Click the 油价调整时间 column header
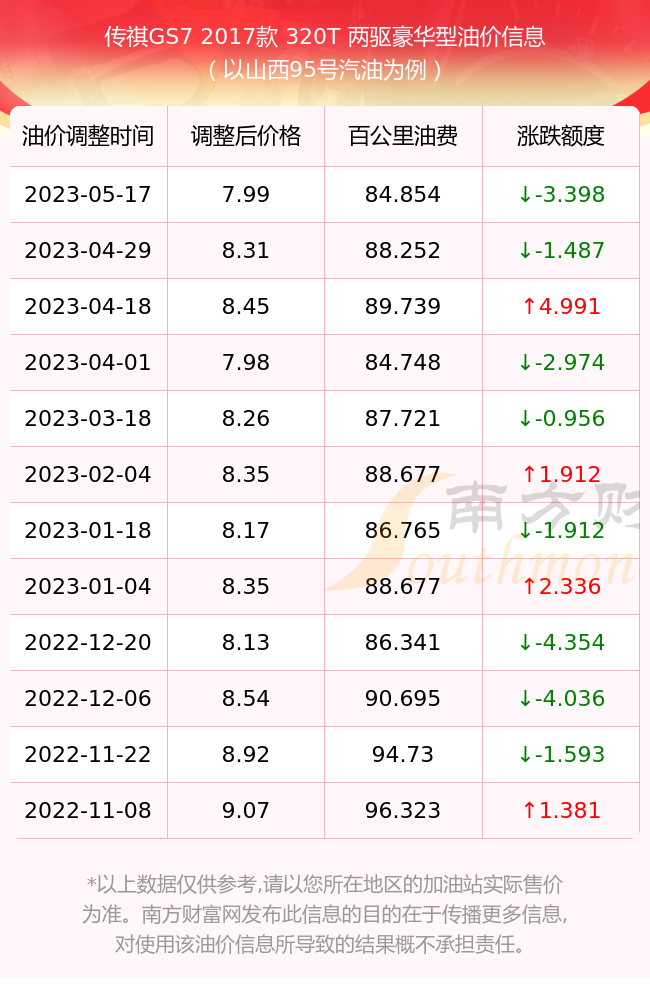The height and width of the screenshot is (1000, 650). [88, 137]
